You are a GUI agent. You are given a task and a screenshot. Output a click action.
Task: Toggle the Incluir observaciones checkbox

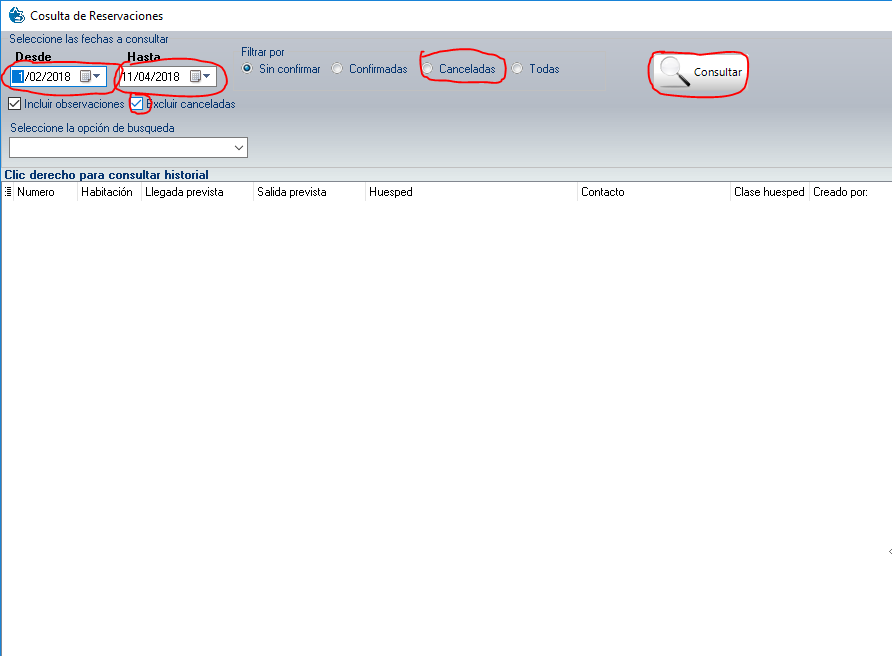pyautogui.click(x=15, y=104)
